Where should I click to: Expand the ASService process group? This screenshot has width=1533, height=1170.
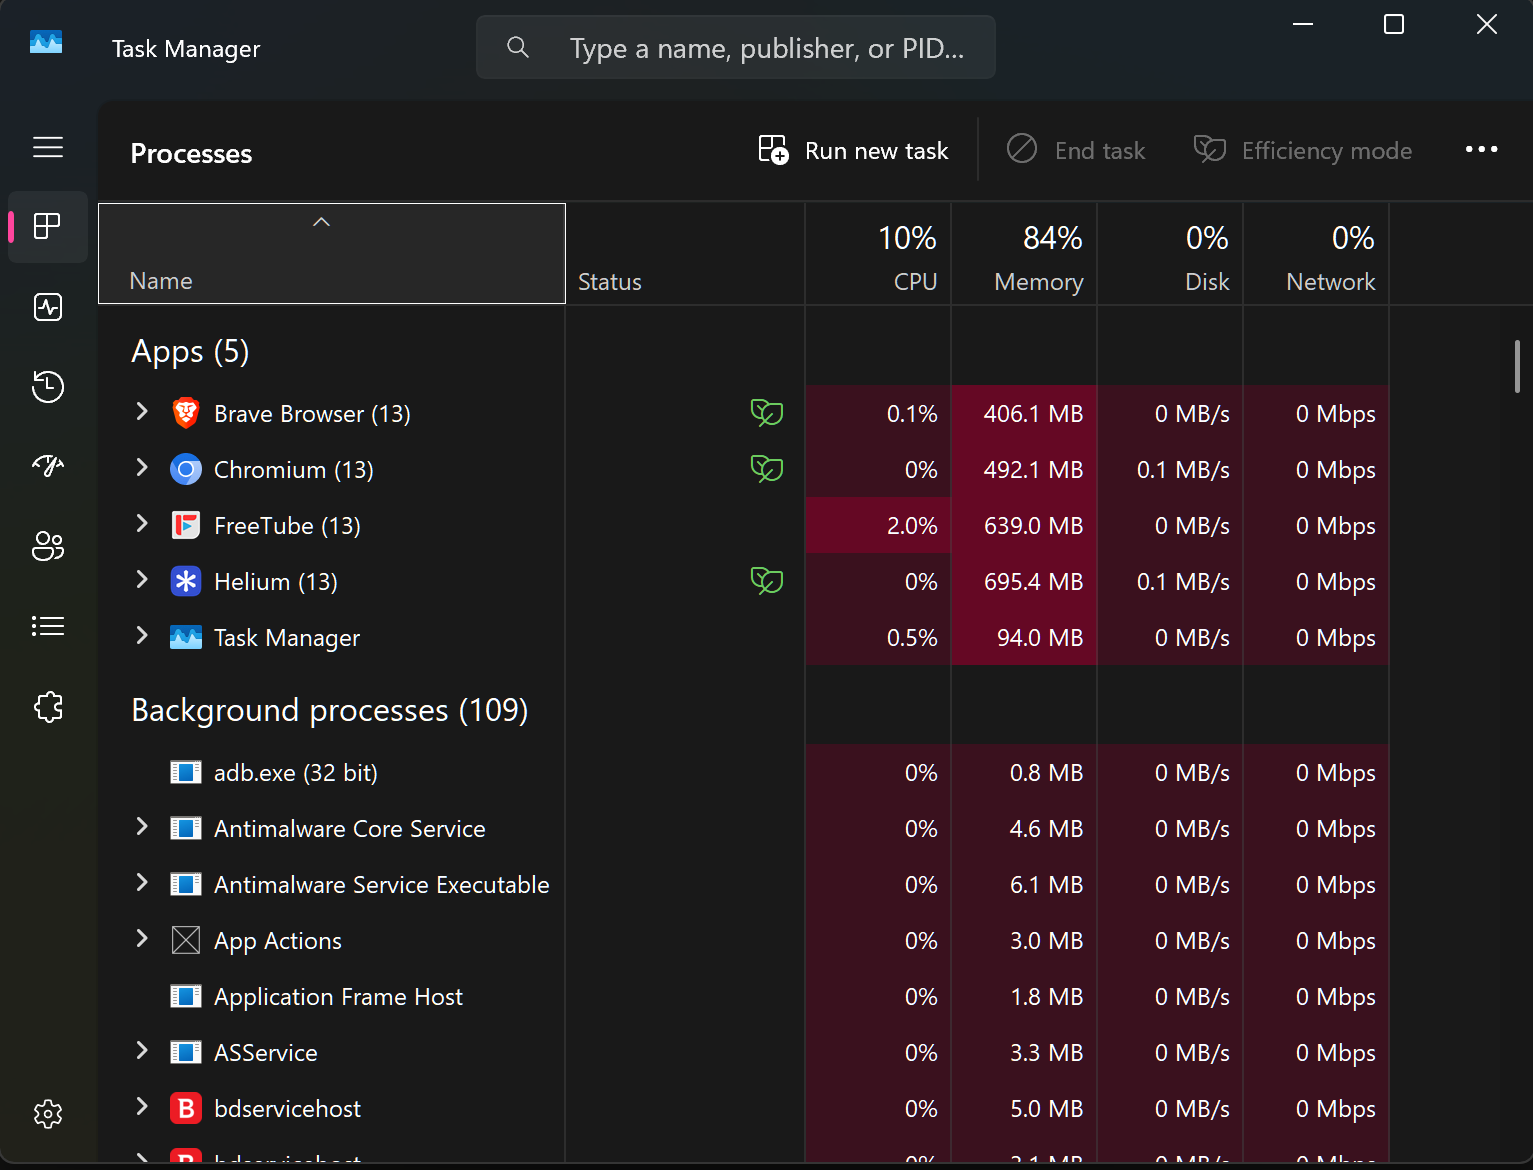click(x=142, y=1050)
